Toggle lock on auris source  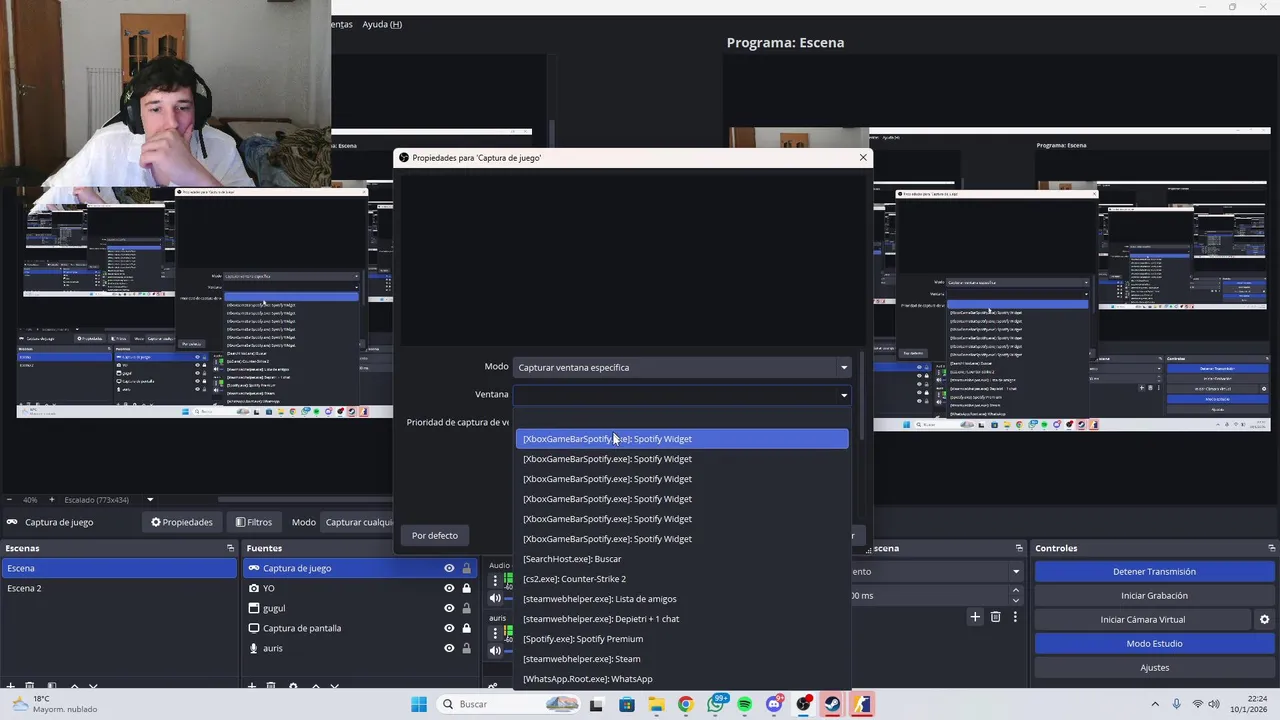466,648
